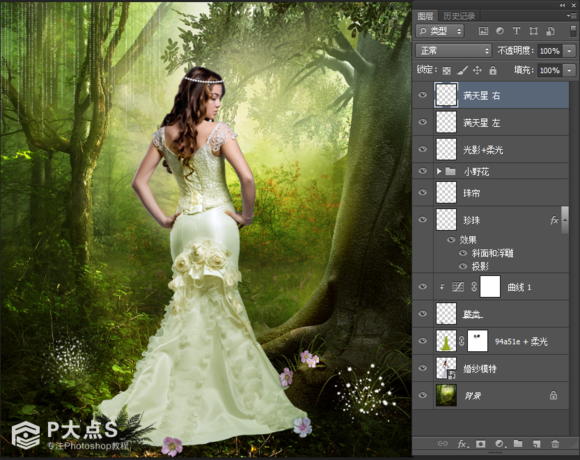The image size is (580, 460).
Task: Create a new group folder icon
Action: (x=518, y=444)
